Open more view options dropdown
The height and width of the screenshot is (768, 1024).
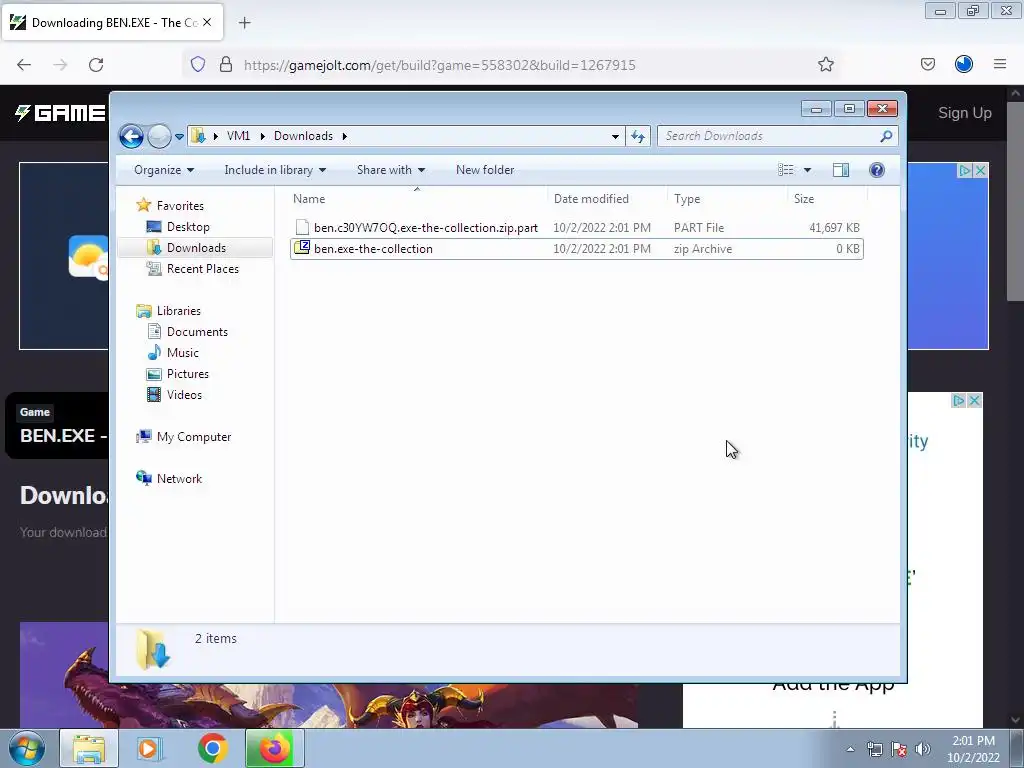tap(807, 170)
